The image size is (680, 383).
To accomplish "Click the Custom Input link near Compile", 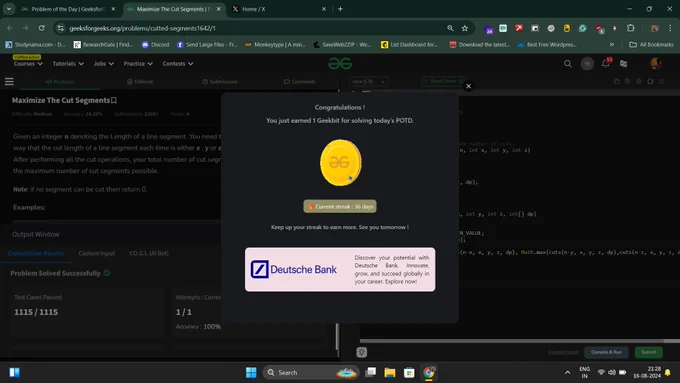I will [x=563, y=352].
